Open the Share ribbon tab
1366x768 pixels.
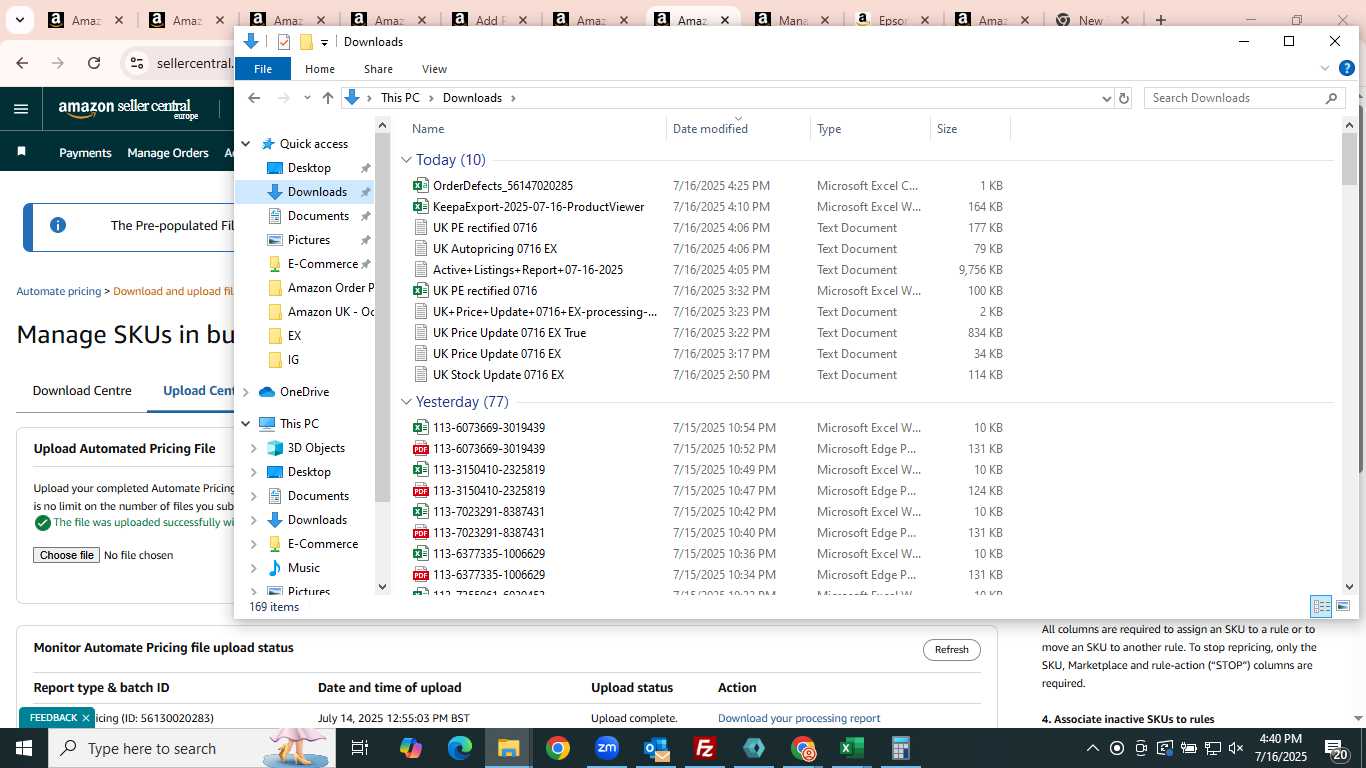tap(378, 69)
